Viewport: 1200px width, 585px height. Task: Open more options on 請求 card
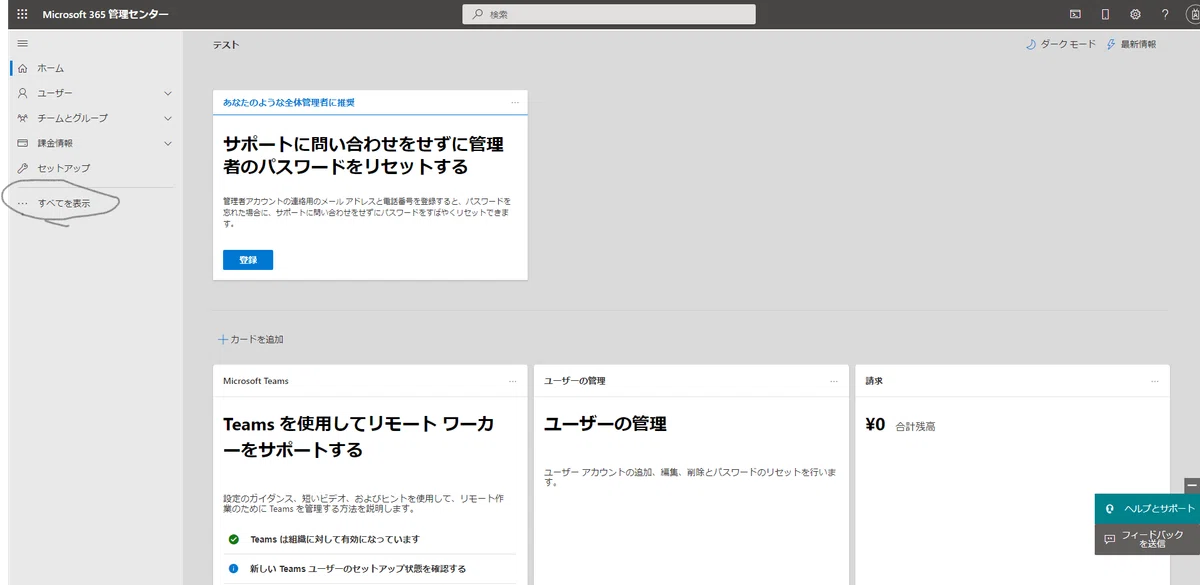click(1156, 381)
